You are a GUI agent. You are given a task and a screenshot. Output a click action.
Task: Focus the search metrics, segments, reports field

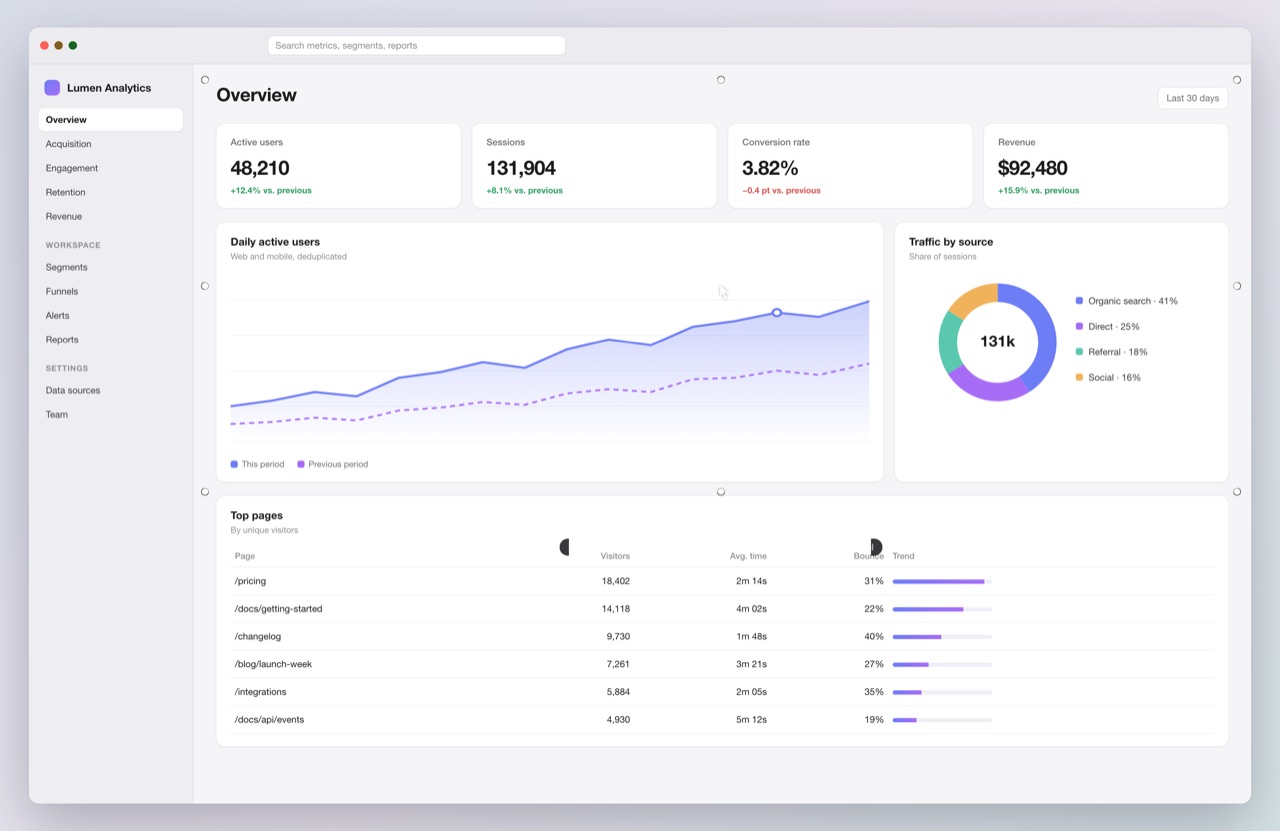tap(416, 45)
